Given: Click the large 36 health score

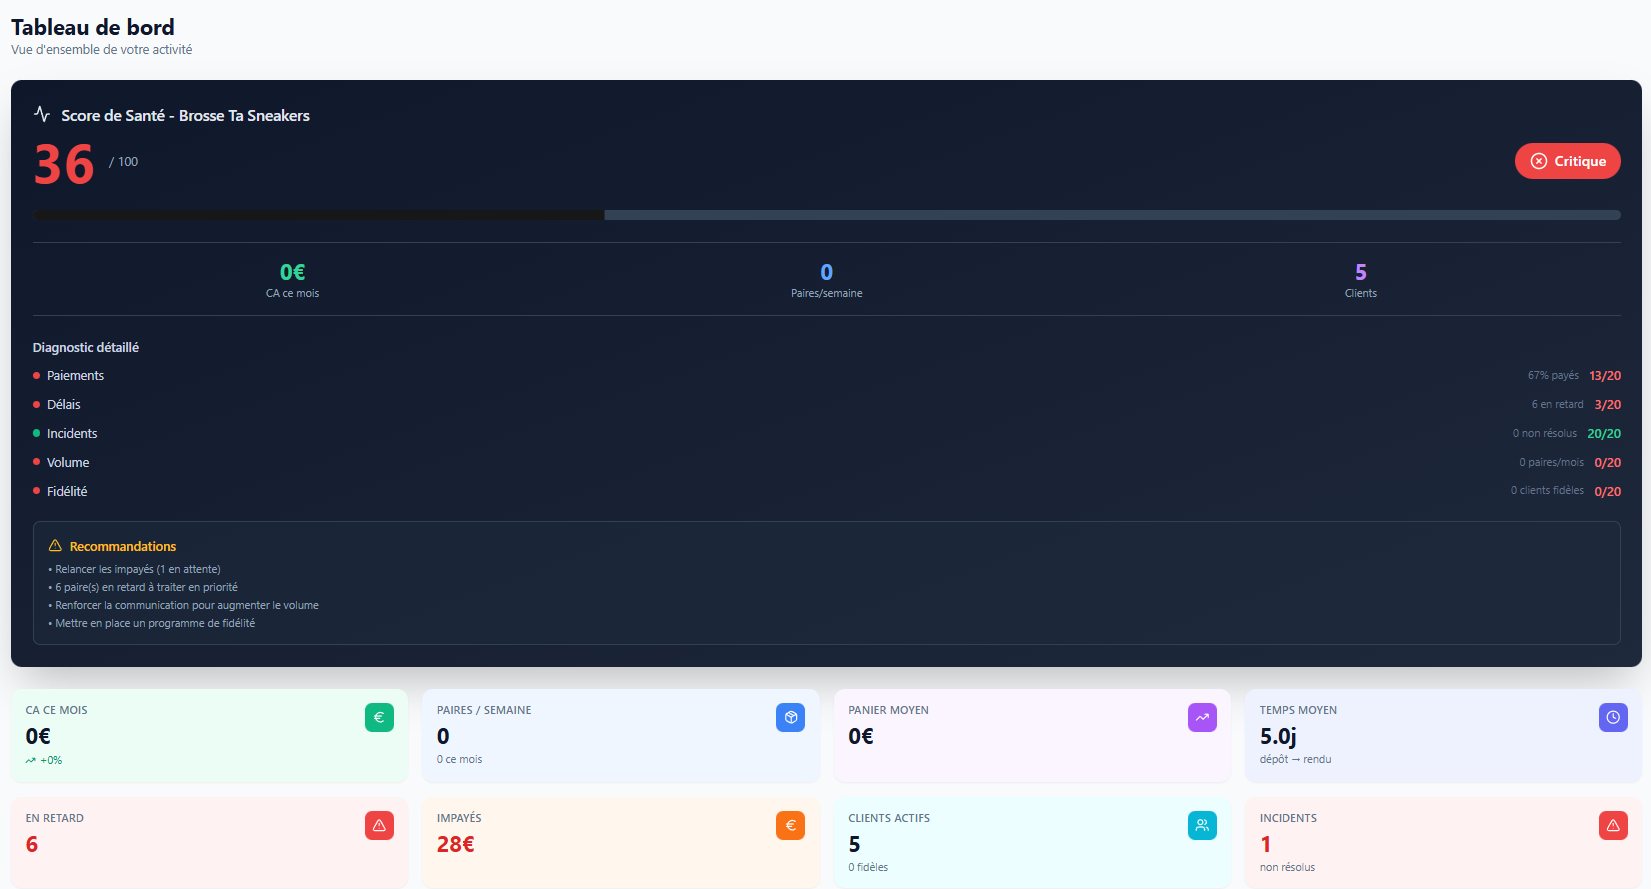Looking at the screenshot, I should point(64,165).
